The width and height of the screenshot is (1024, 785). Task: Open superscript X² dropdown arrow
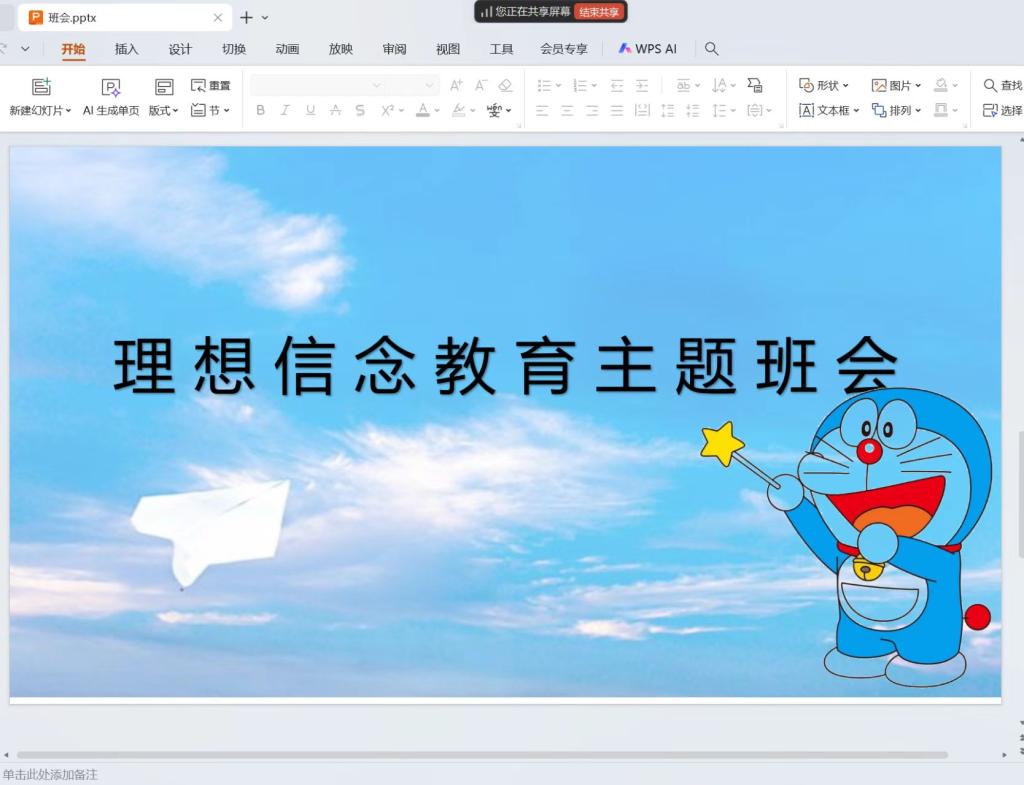pos(401,110)
